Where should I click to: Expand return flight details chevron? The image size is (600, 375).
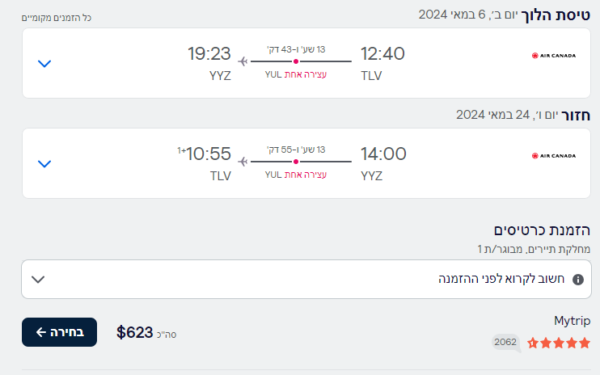(44, 164)
